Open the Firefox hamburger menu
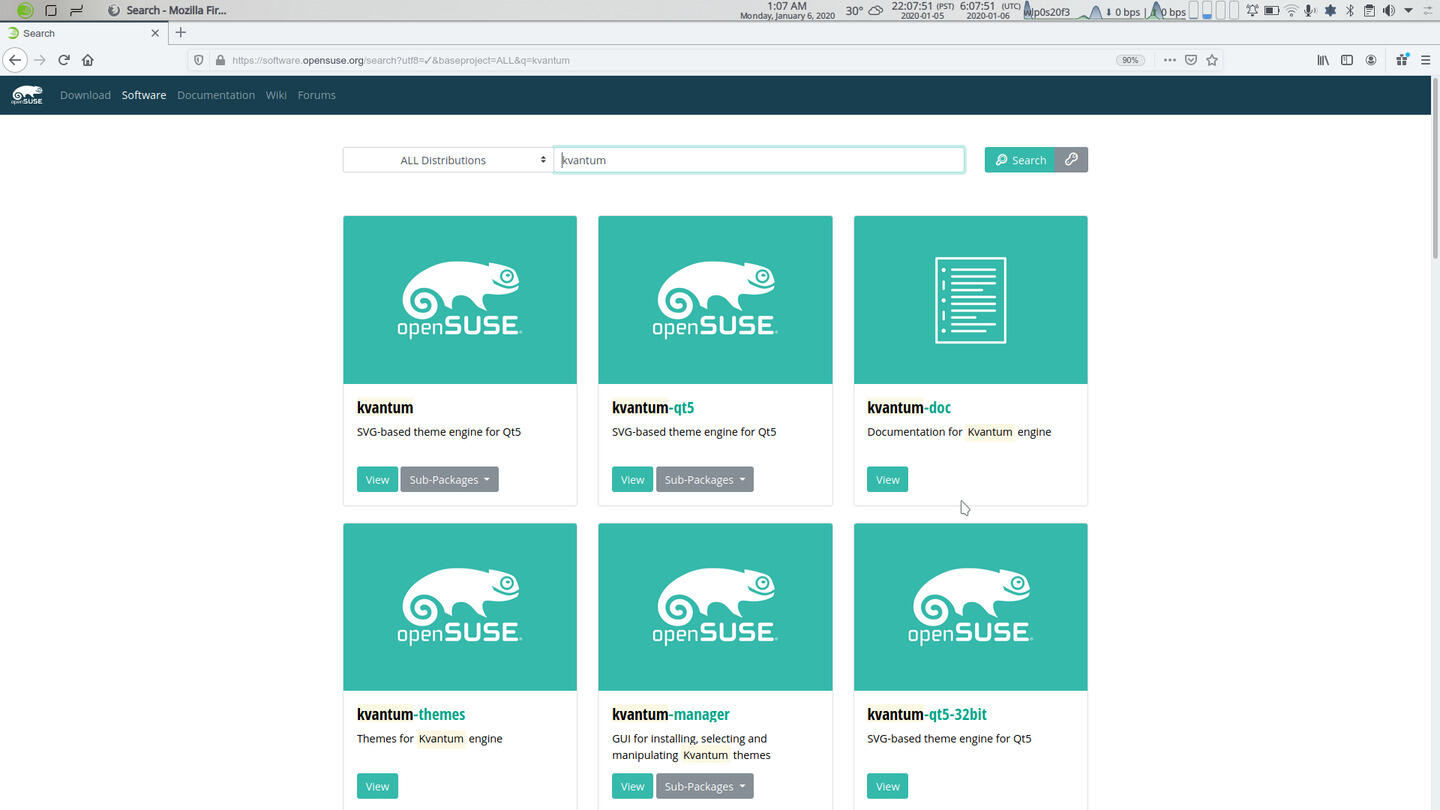Screen dimensions: 1440x810 pyautogui.click(x=1425, y=60)
